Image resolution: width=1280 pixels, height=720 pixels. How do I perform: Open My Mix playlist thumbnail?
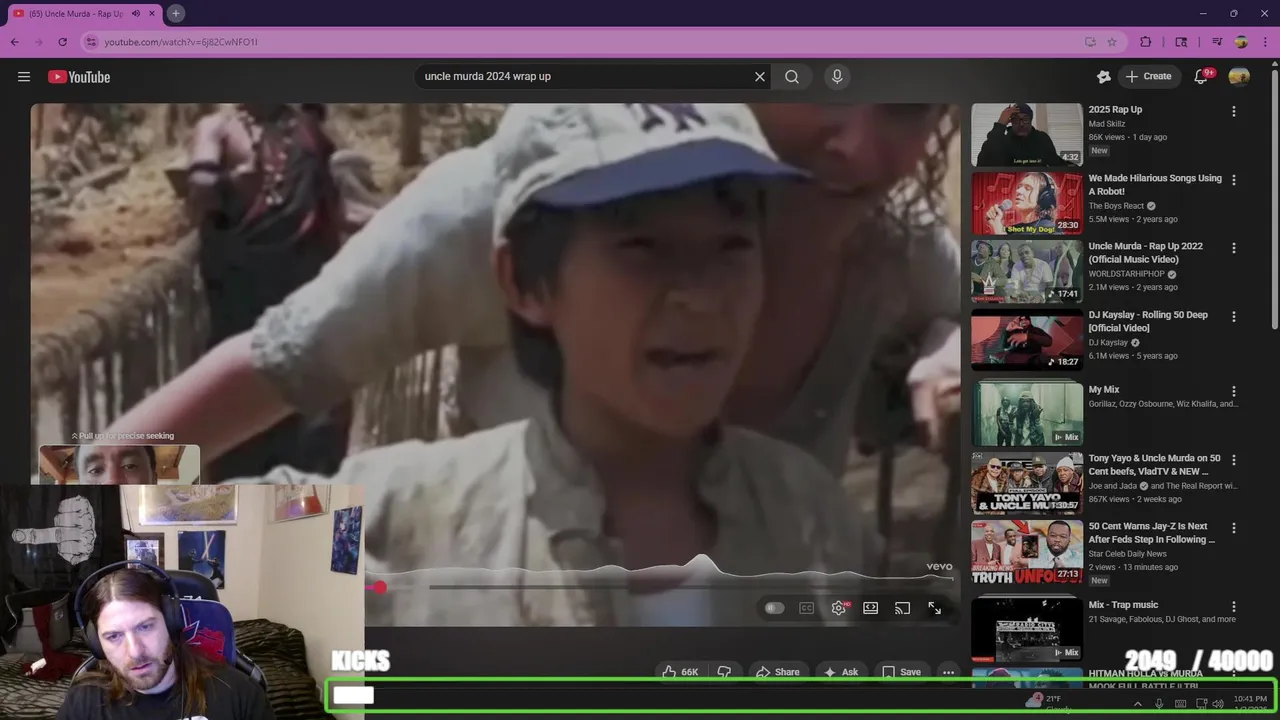(1027, 415)
